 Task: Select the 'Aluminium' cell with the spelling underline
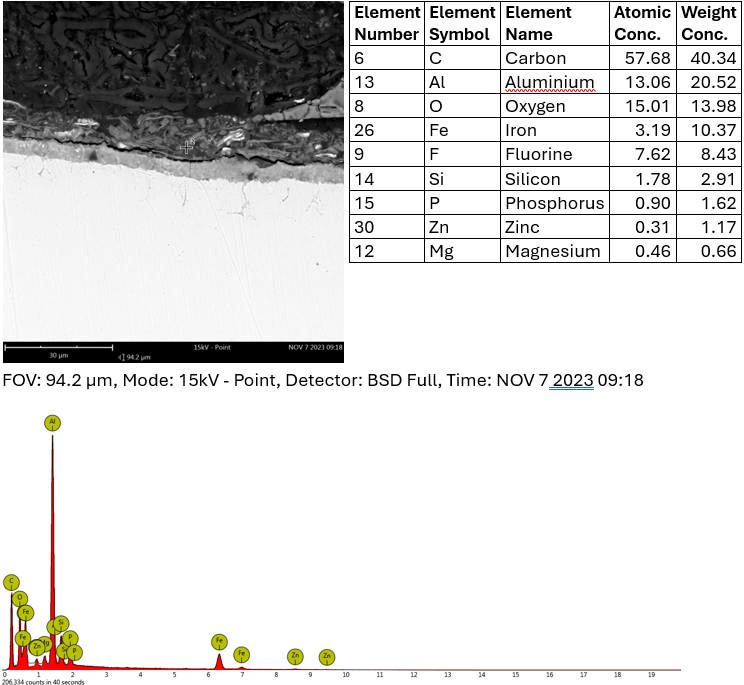pyautogui.click(x=555, y=82)
